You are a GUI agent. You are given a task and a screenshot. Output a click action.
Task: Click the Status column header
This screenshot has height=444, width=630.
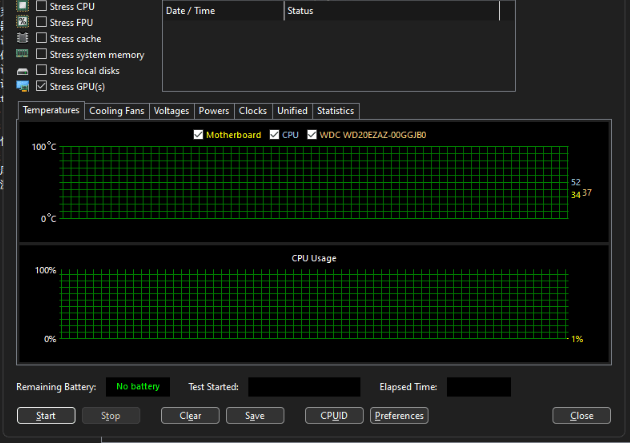[x=392, y=11]
